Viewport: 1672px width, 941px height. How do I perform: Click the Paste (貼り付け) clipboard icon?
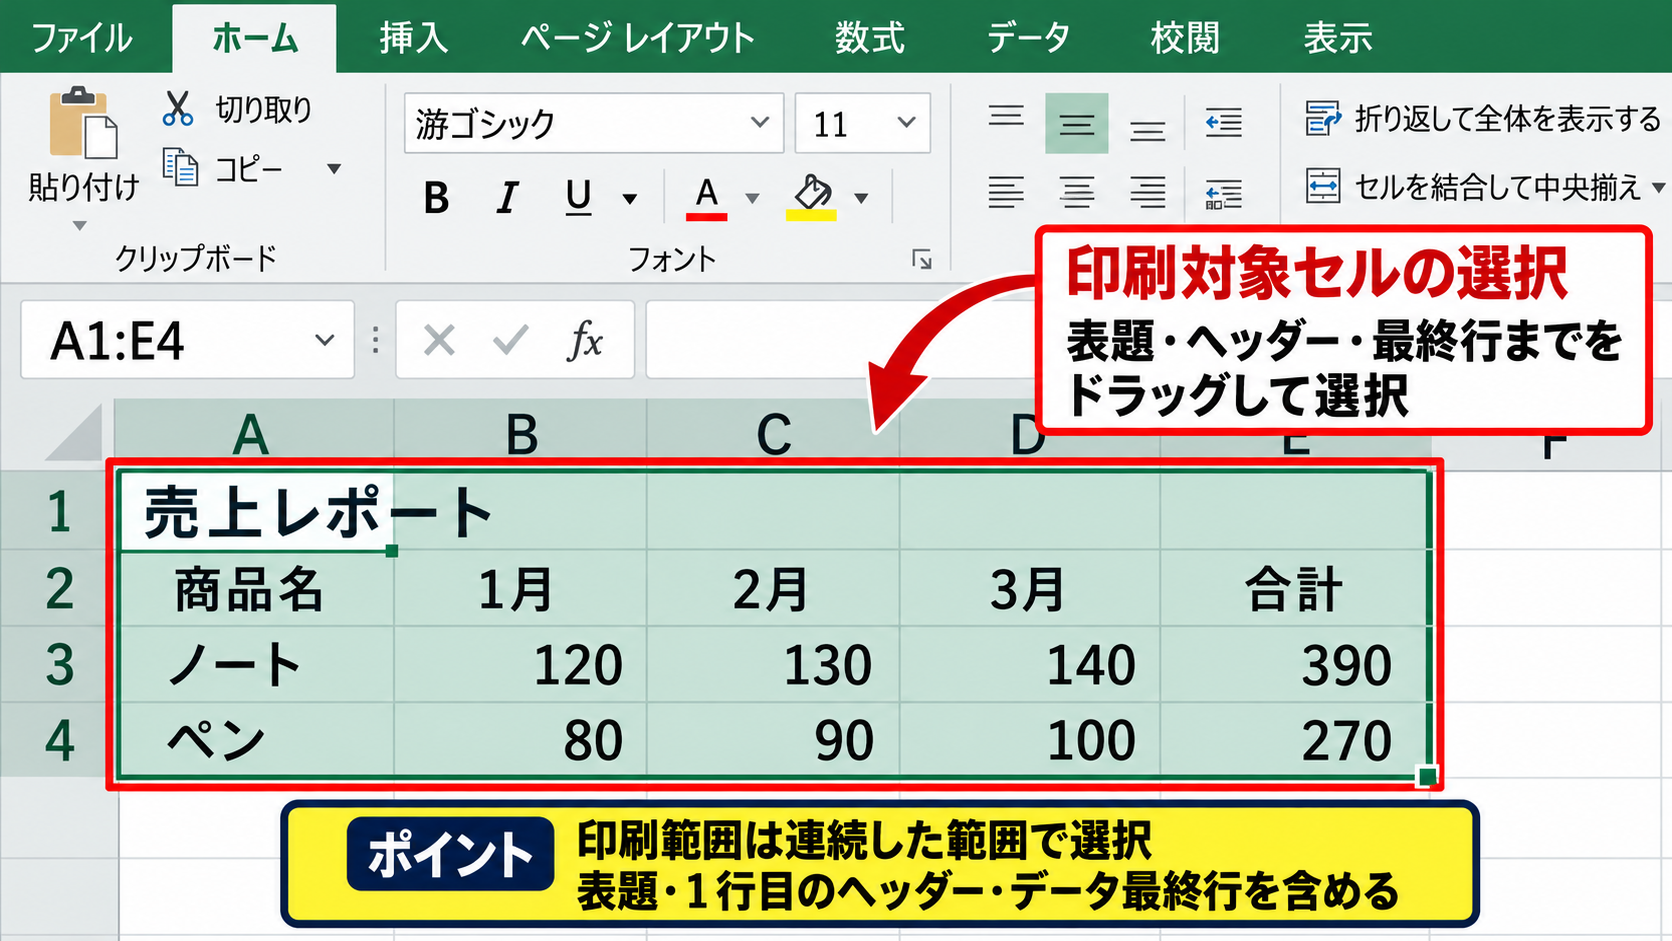[x=83, y=123]
